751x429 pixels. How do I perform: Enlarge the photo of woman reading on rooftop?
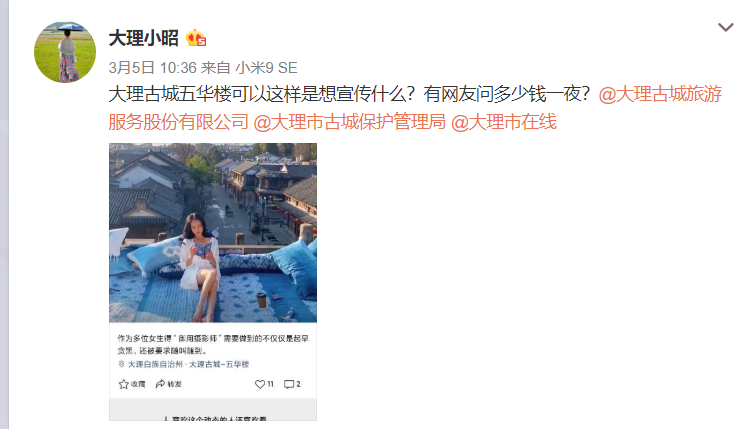tap(213, 233)
